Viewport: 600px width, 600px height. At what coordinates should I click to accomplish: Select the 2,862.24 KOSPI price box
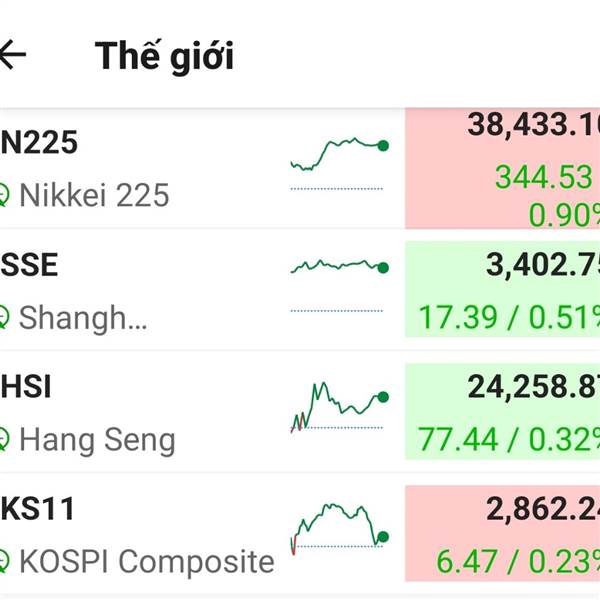click(x=502, y=533)
